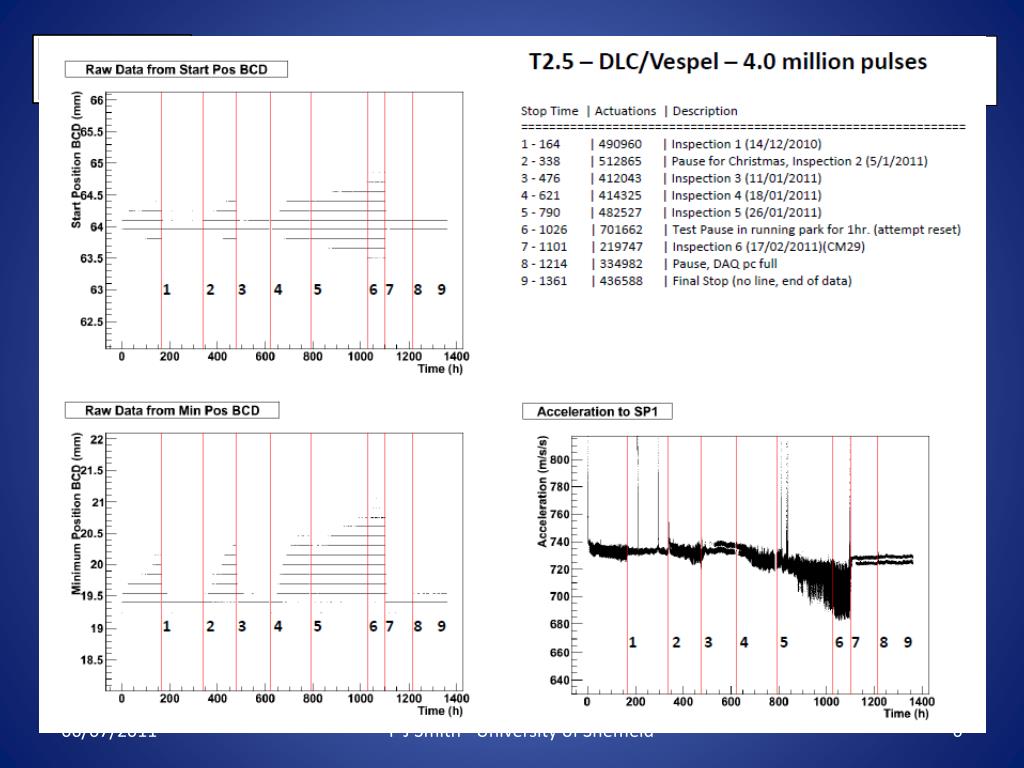Click 'Time (h)' under the Min Pos chart
Image resolution: width=1024 pixels, height=768 pixels.
440,711
